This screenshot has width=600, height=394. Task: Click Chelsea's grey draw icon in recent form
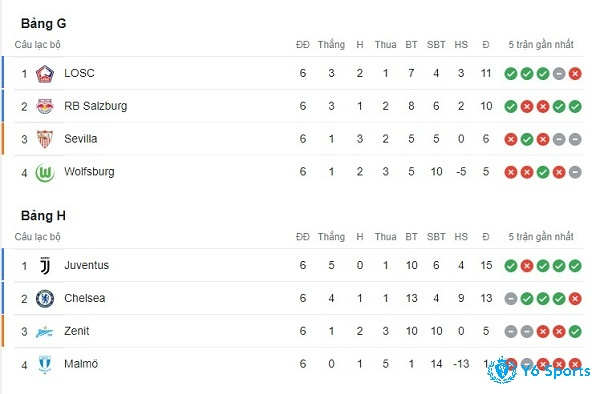click(510, 298)
